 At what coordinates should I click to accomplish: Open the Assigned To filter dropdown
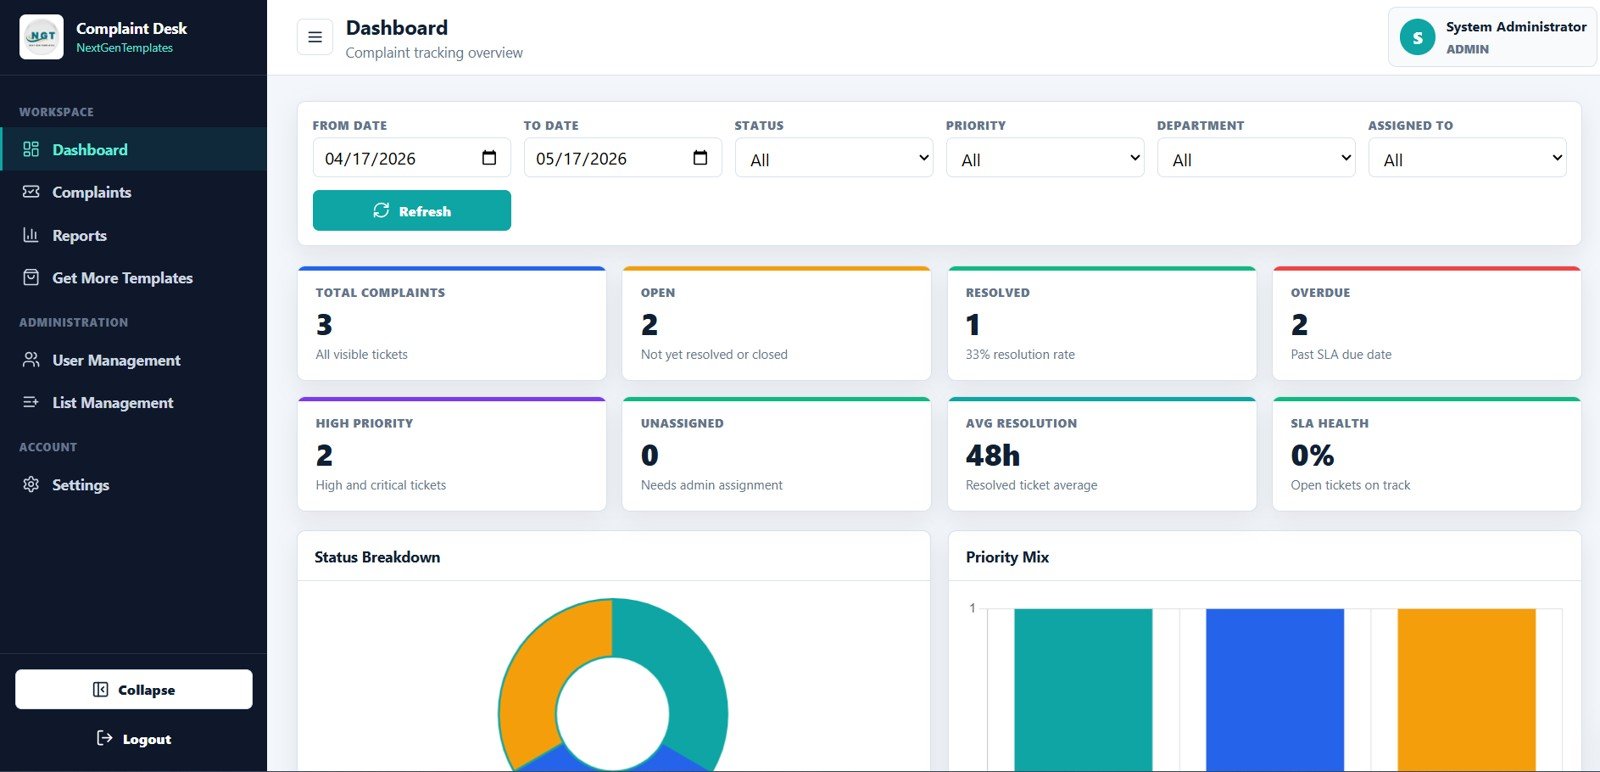(1467, 158)
